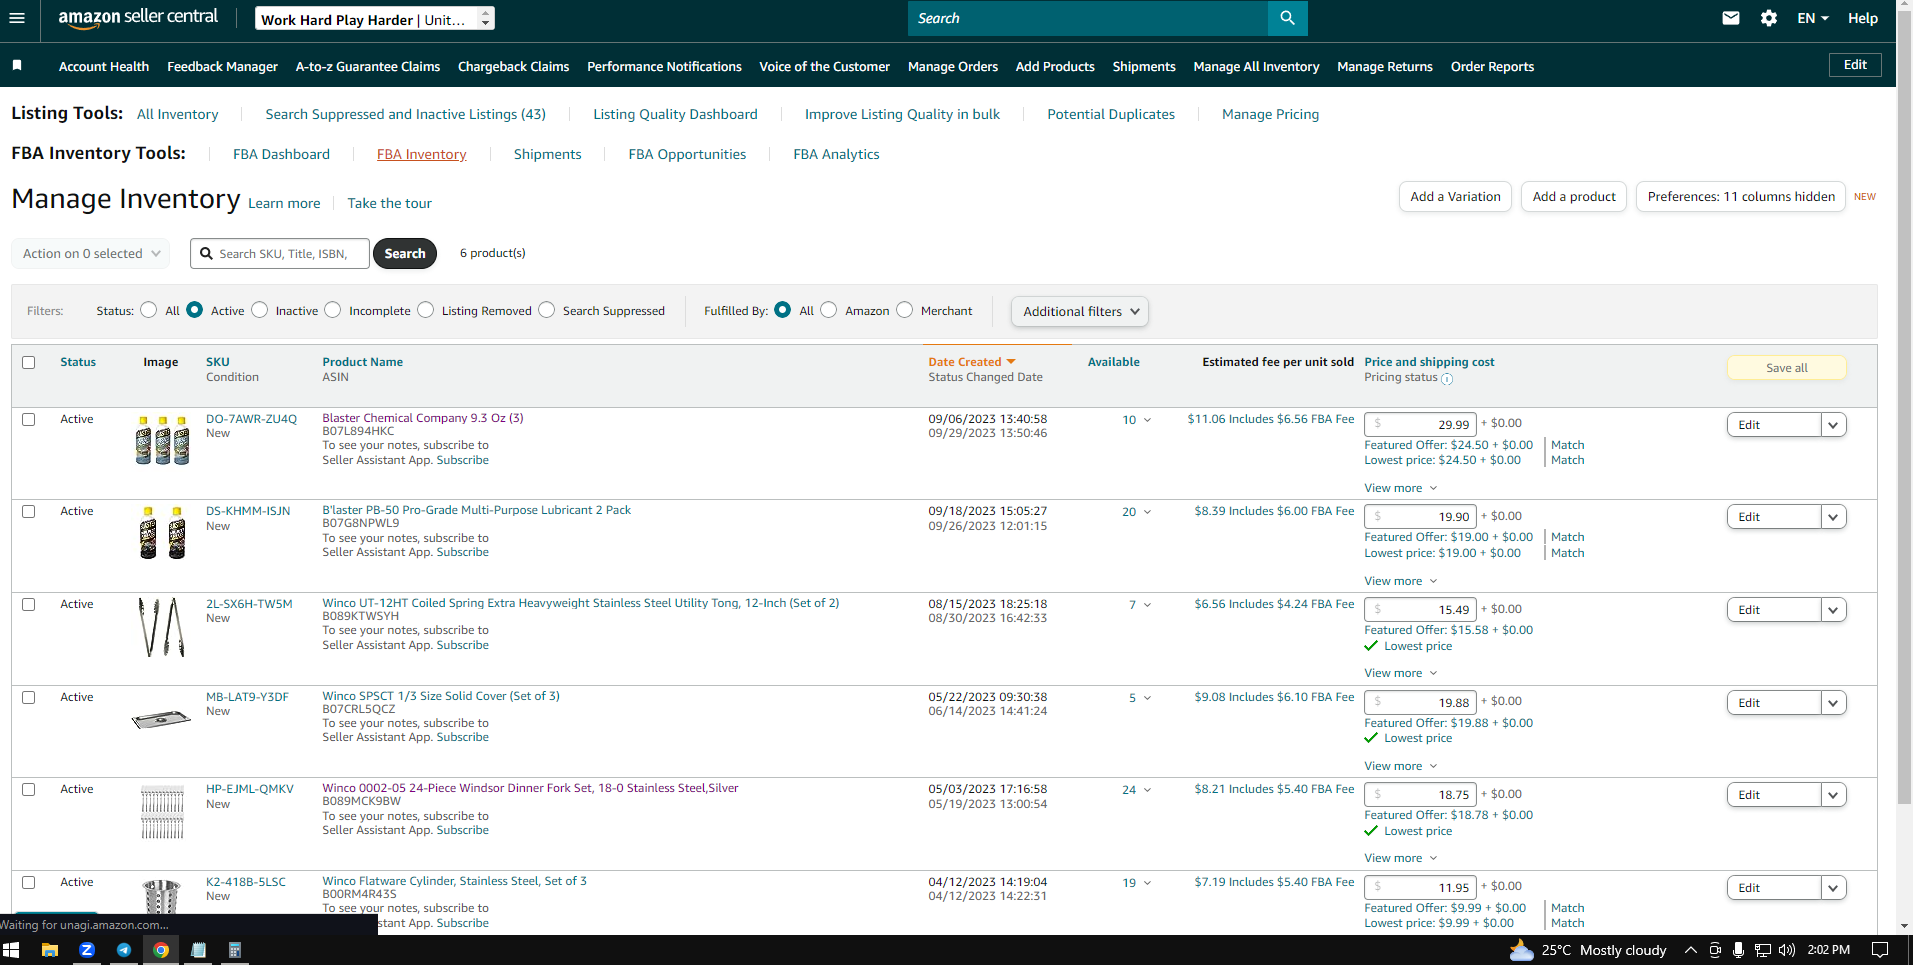Click the Meet Now tray icon
This screenshot has height=965, width=1913.
tap(1715, 950)
